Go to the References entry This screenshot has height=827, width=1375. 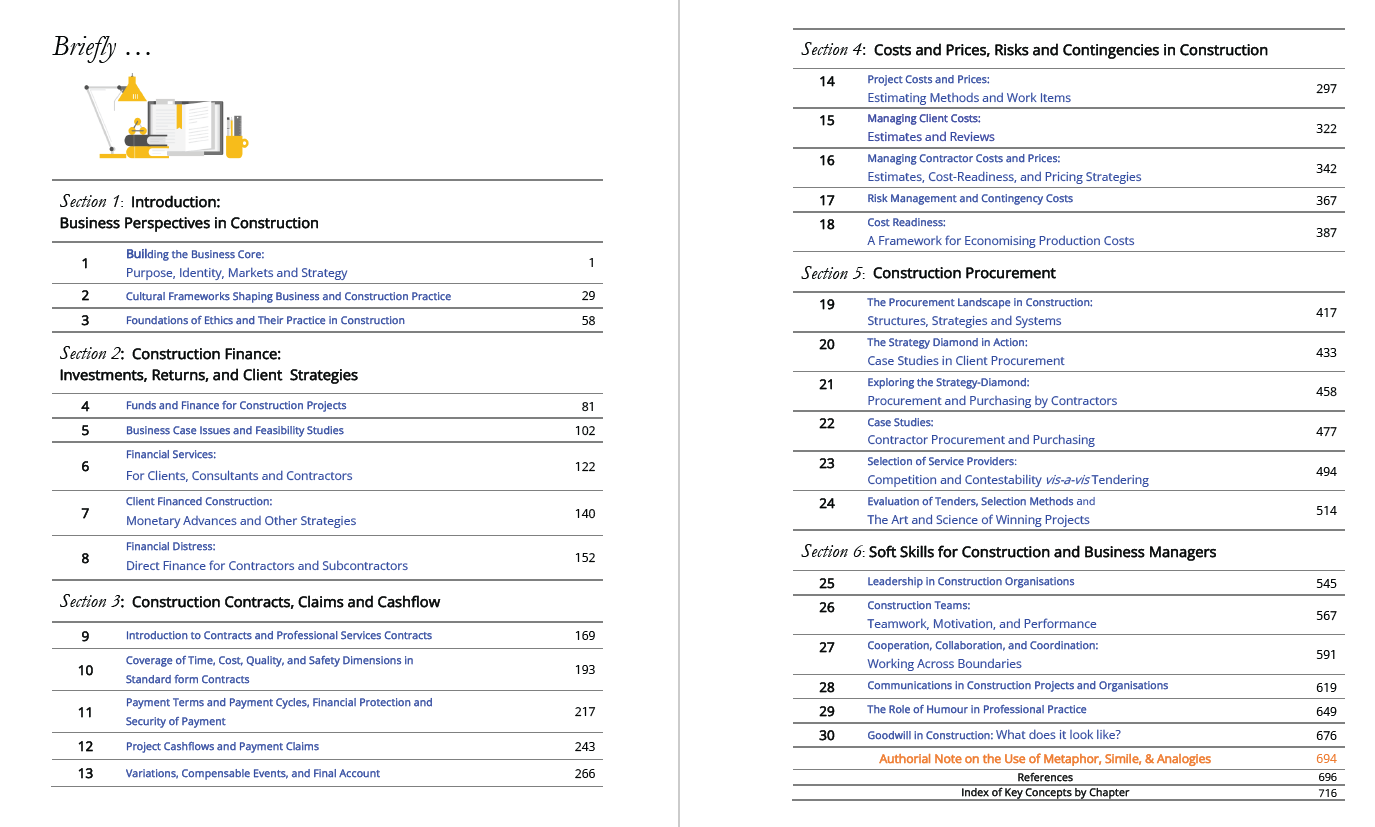(1044, 778)
